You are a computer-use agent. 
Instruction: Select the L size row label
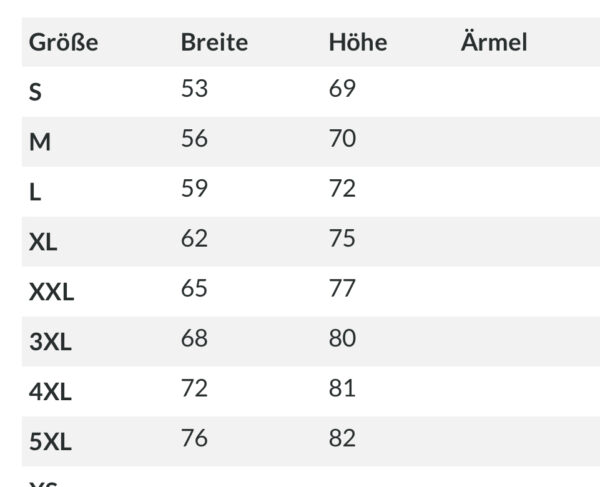click(x=35, y=192)
